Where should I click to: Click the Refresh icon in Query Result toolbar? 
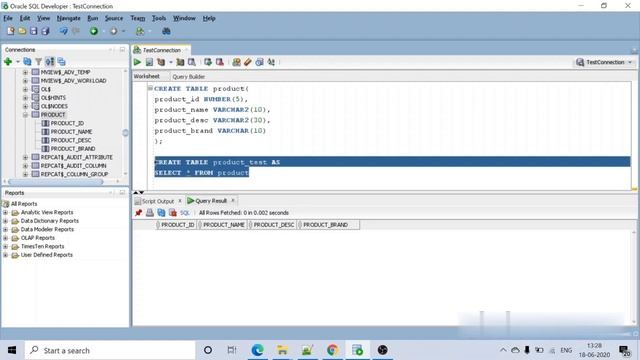pyautogui.click(x=161, y=213)
